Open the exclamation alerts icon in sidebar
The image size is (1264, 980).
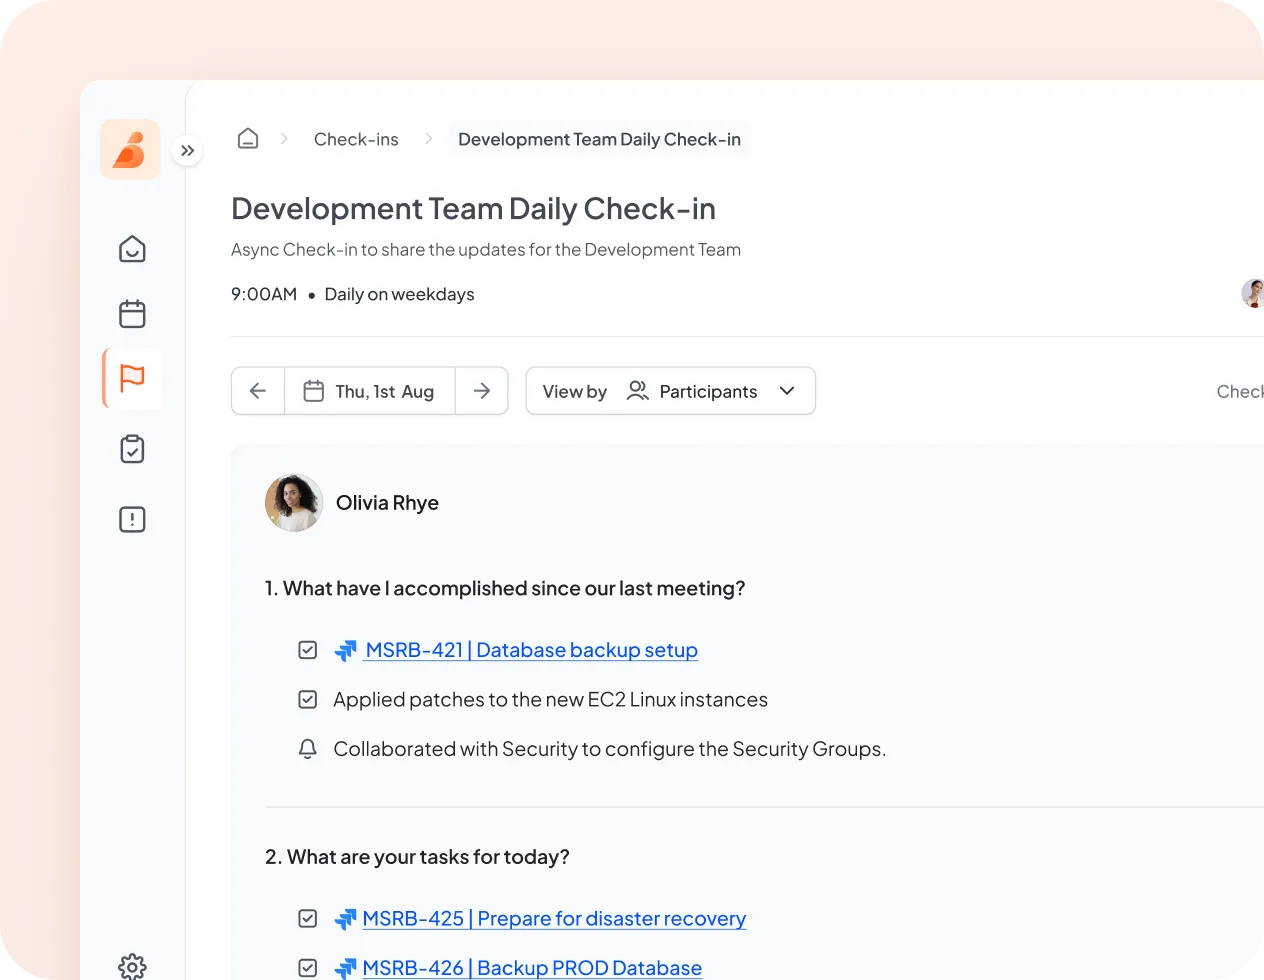tap(132, 519)
